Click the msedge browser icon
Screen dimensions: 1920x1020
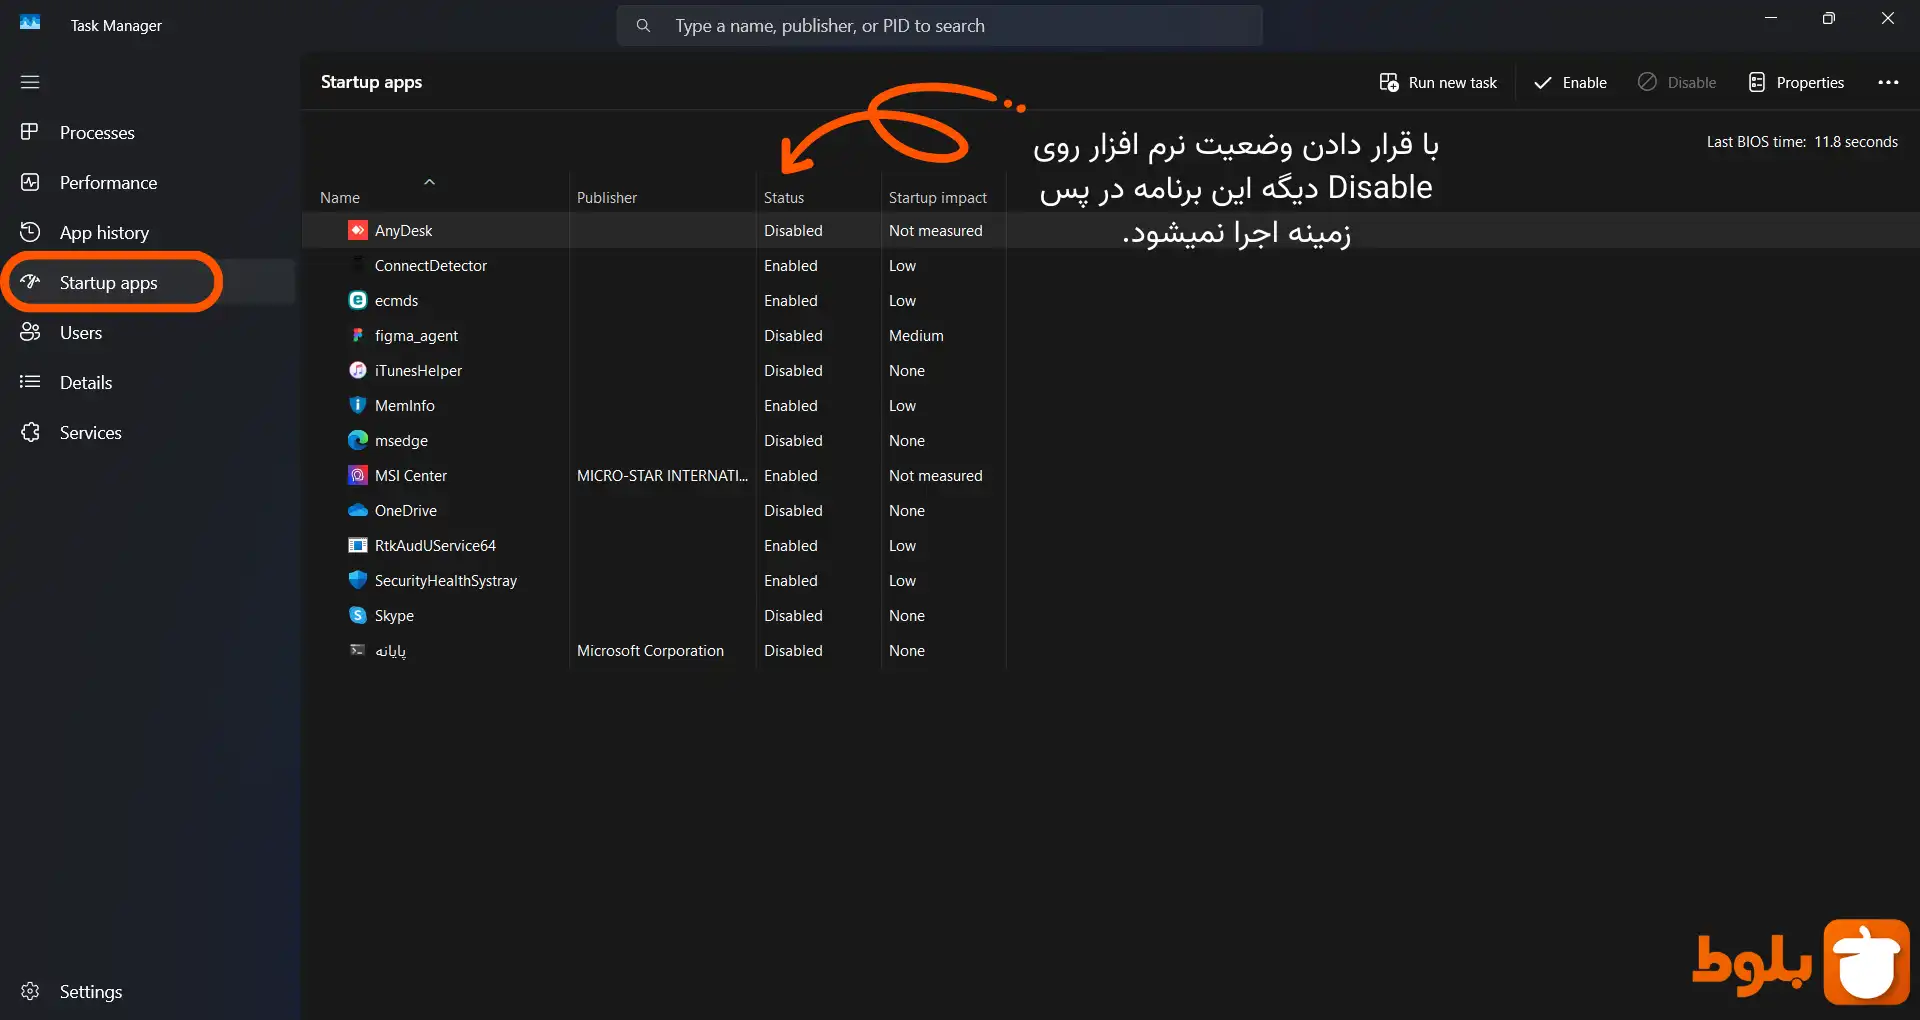(x=357, y=441)
